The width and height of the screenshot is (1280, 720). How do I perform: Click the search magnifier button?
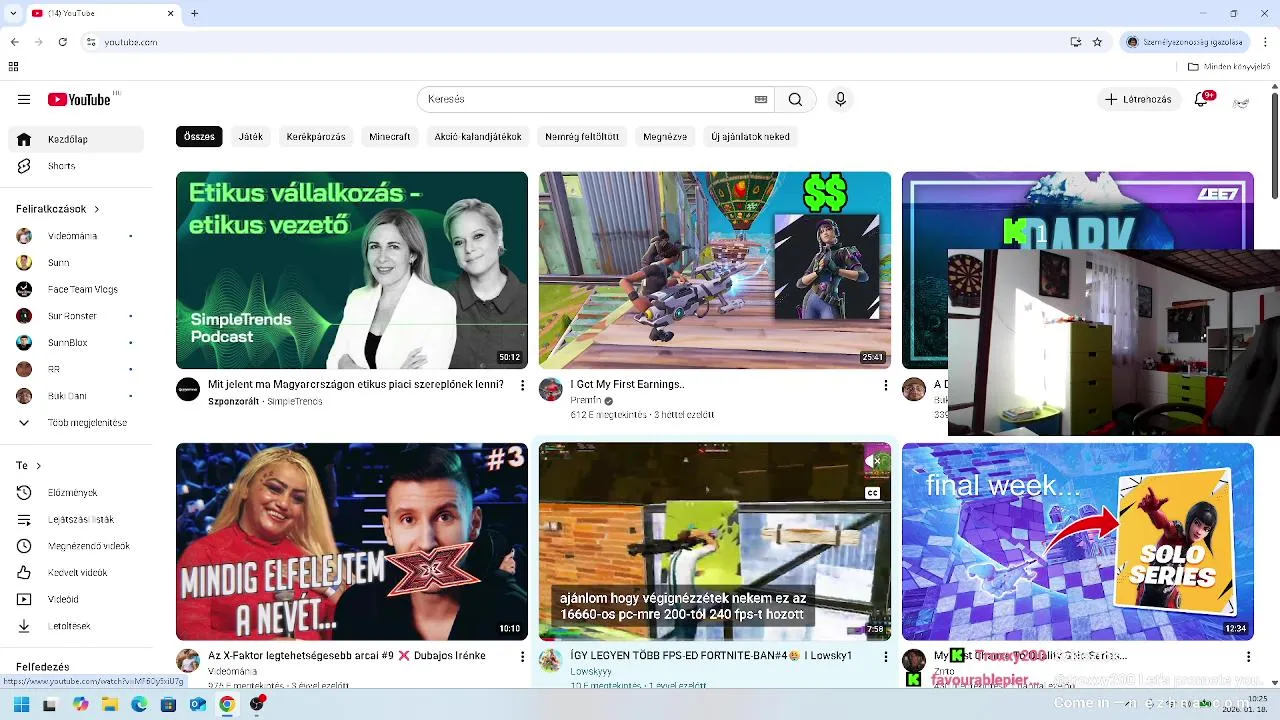tap(795, 99)
